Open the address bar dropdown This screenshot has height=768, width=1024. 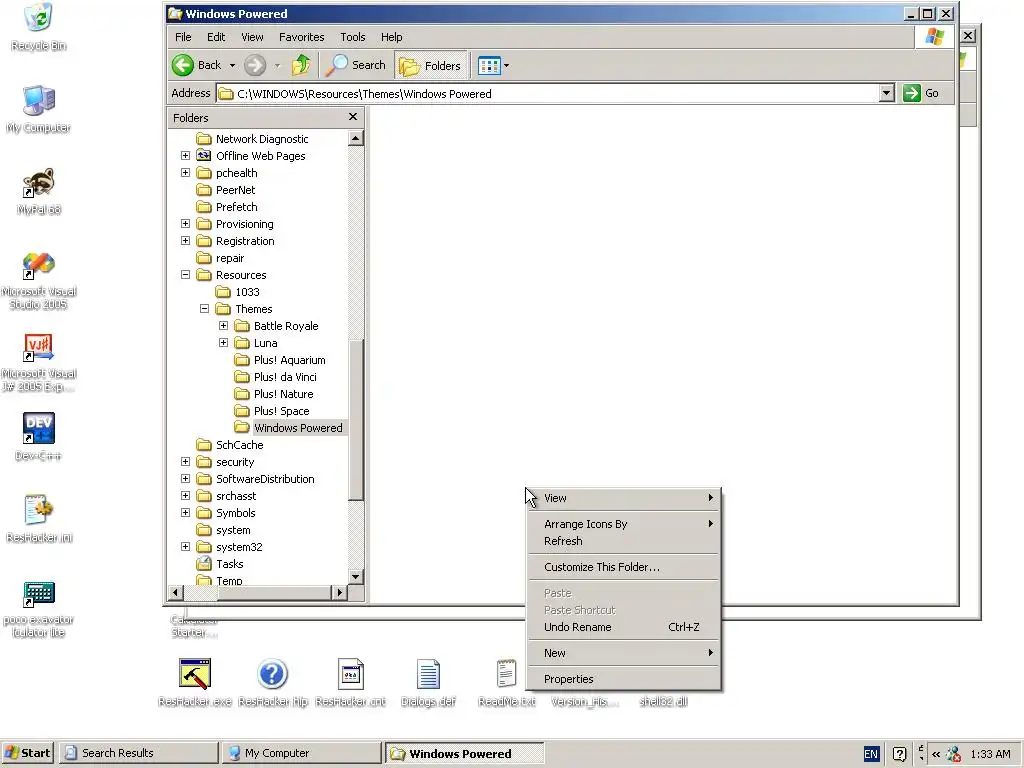pos(886,93)
